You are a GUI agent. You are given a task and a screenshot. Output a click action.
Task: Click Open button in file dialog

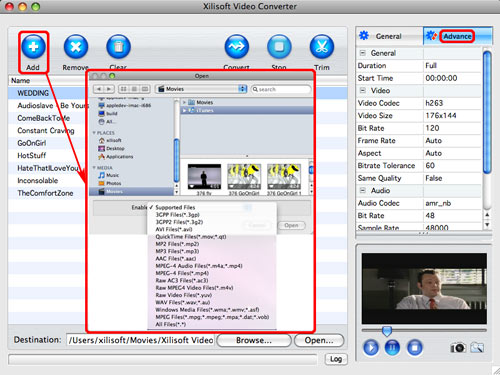[x=291, y=225]
